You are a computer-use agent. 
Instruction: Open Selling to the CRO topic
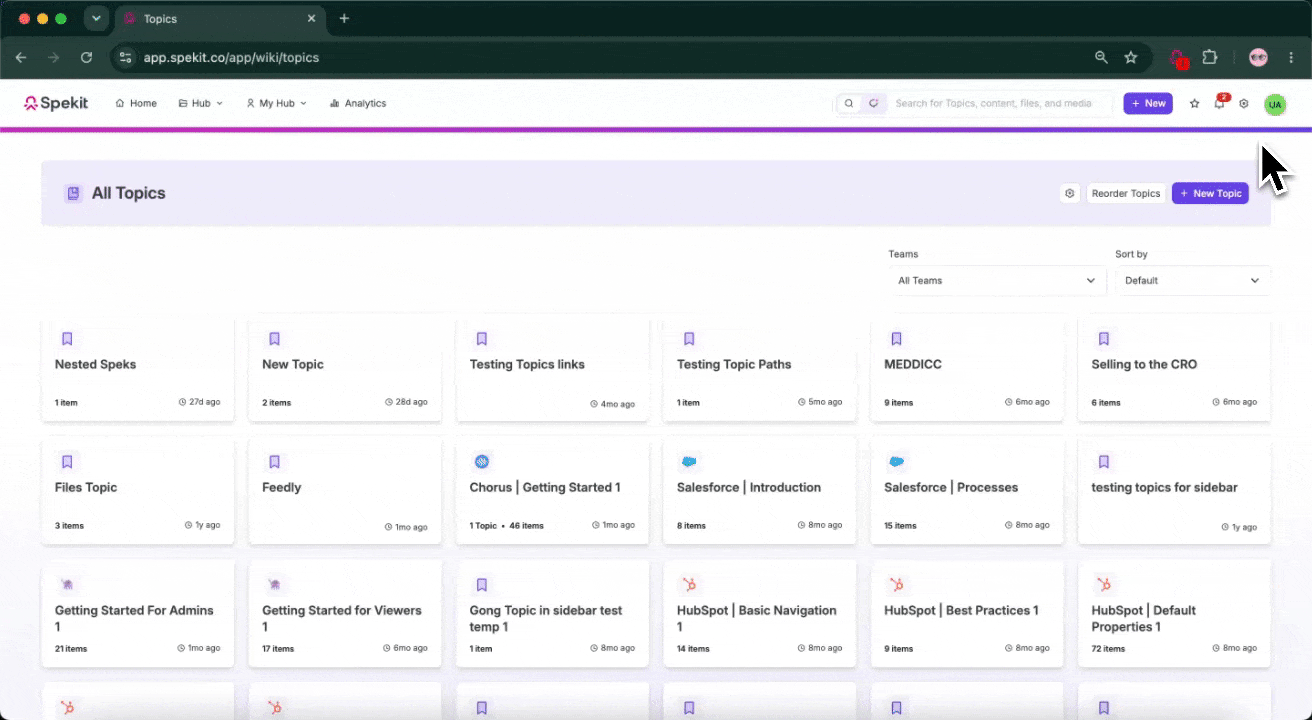pyautogui.click(x=1174, y=370)
